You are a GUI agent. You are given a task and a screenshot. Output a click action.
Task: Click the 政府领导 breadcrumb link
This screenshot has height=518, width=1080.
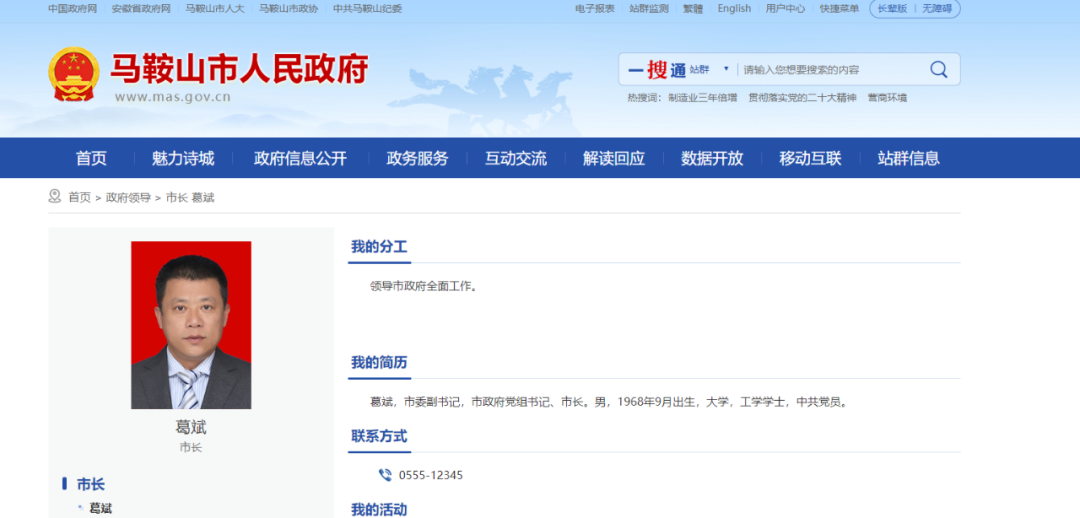pos(128,198)
